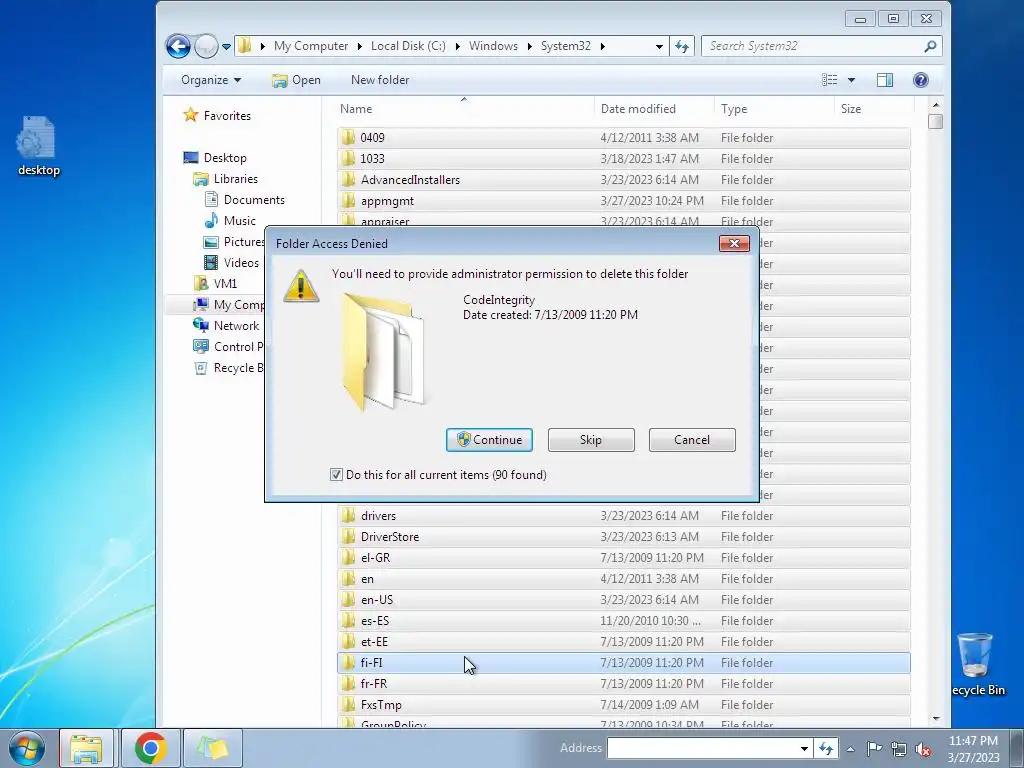The width and height of the screenshot is (1024, 768).
Task: Click the Back navigation arrow in Explorer
Action: click(178, 46)
